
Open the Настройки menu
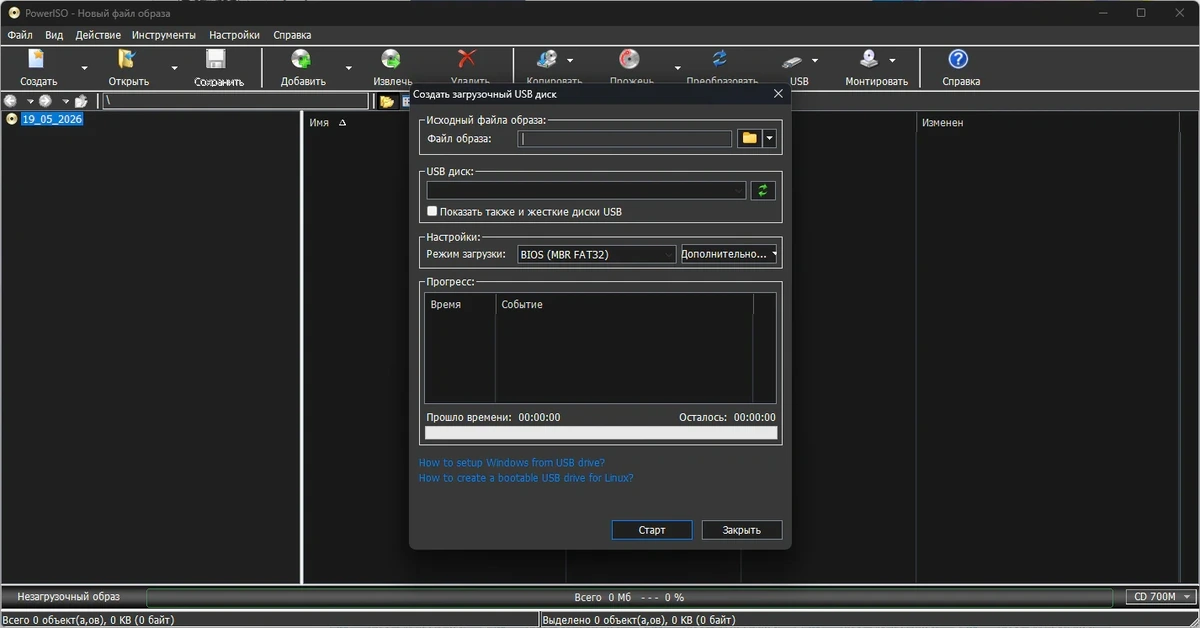[234, 35]
